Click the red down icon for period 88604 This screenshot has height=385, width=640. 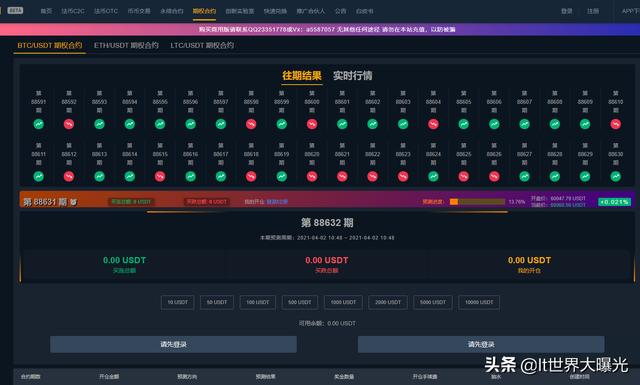433,124
